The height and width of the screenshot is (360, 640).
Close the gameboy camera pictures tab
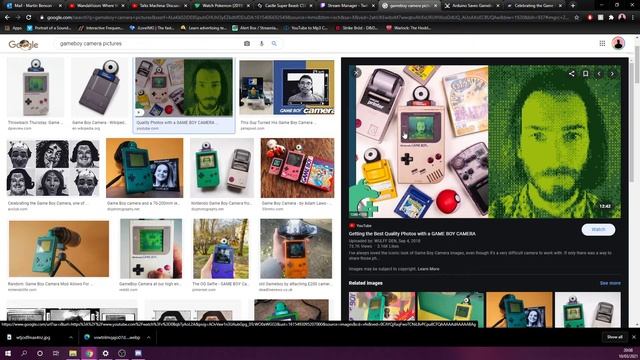(435, 6)
